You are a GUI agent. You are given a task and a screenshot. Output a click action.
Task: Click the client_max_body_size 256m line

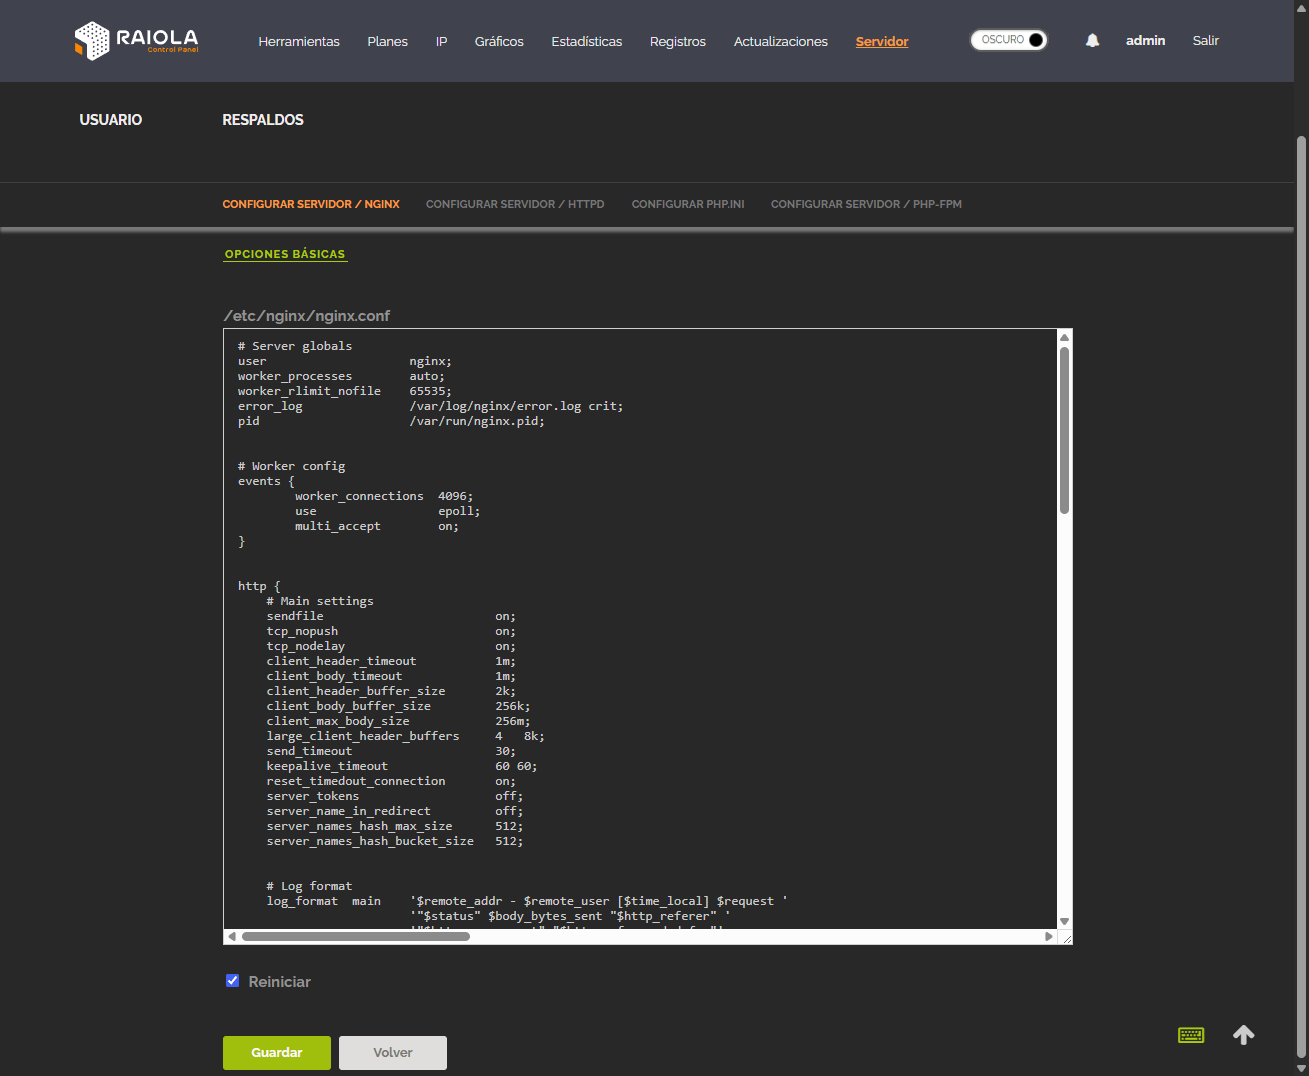pyautogui.click(x=399, y=721)
